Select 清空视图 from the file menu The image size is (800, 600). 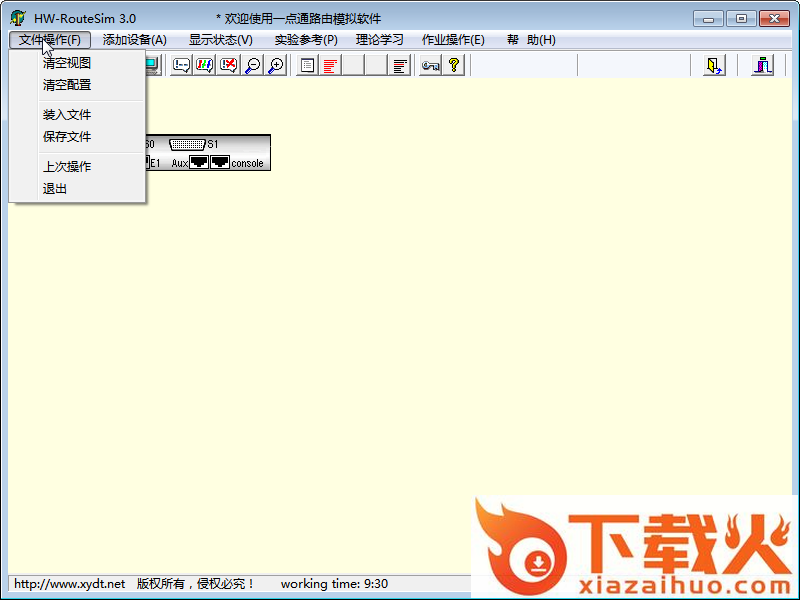pyautogui.click(x=67, y=63)
